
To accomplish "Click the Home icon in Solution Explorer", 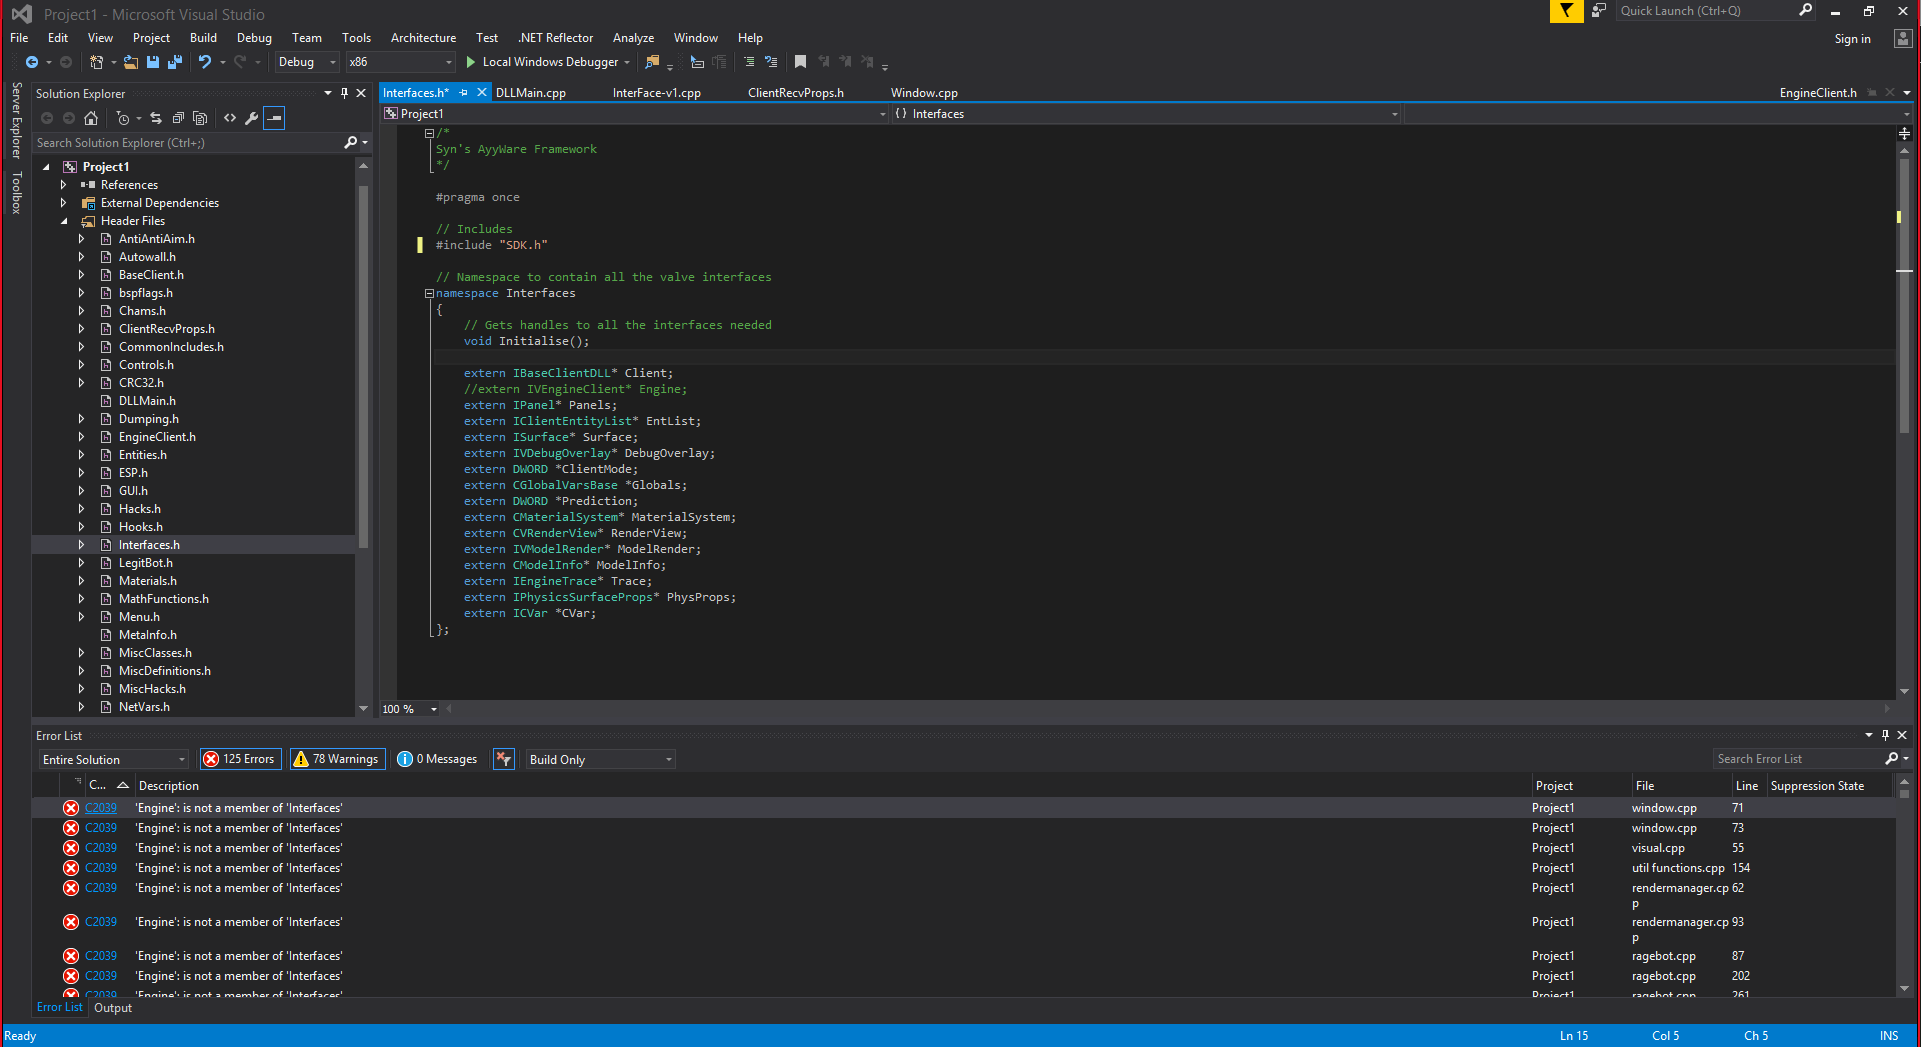I will 91,118.
